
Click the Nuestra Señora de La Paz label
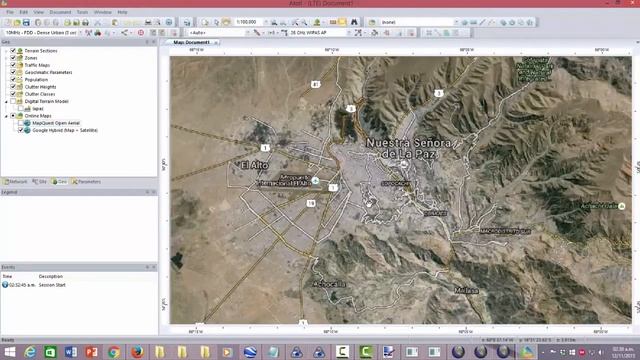409,148
